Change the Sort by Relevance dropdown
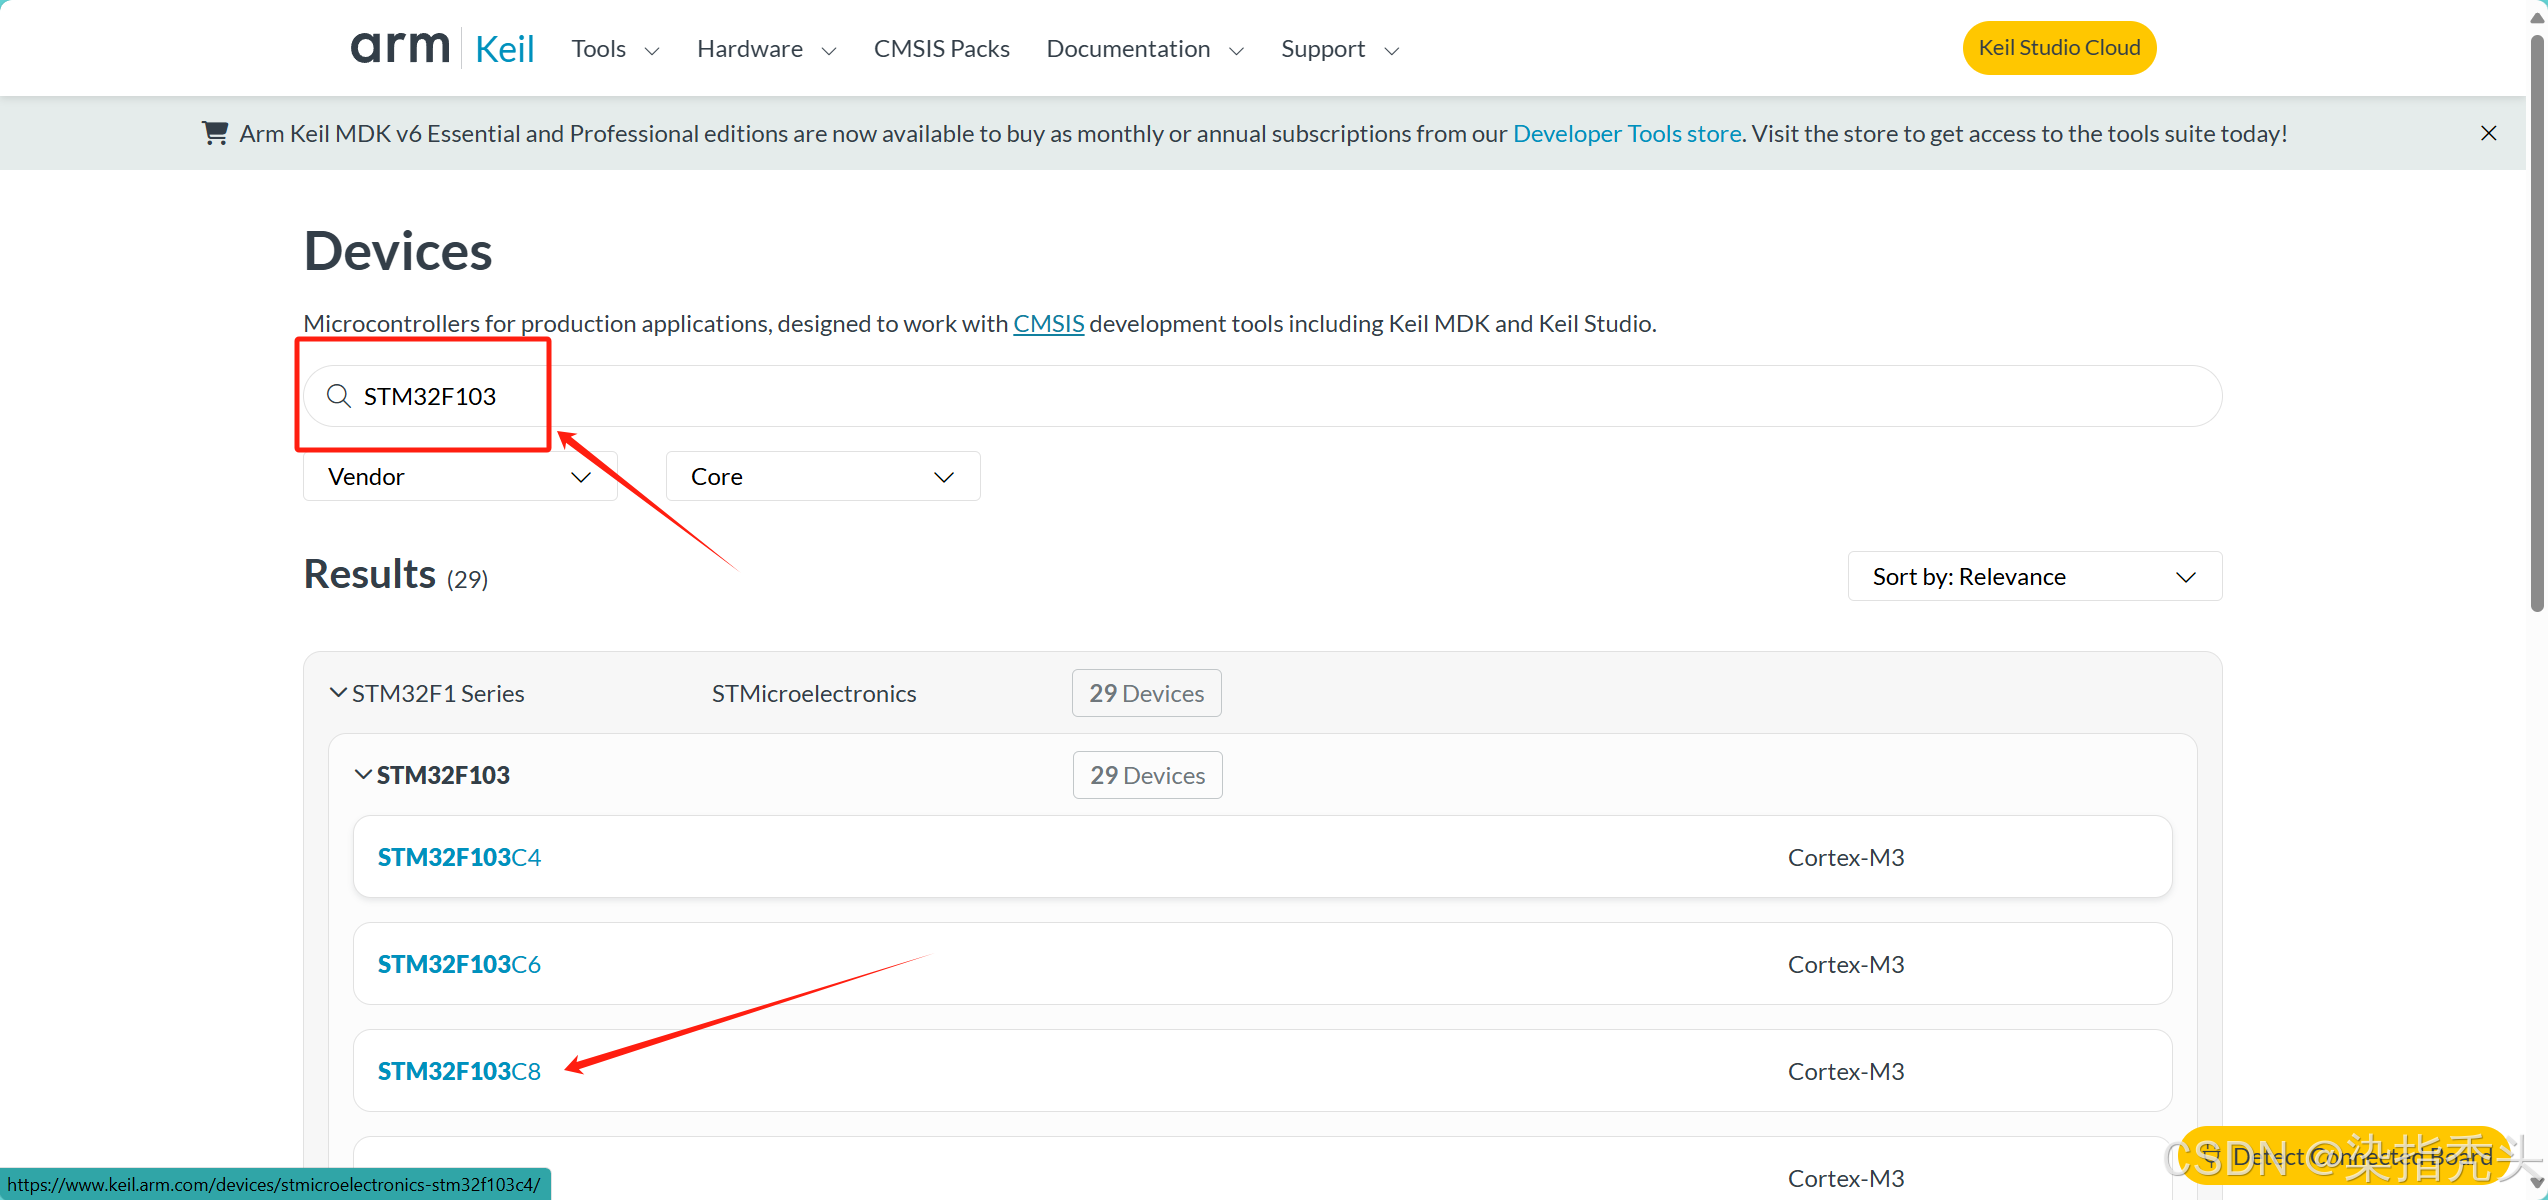 (x=2033, y=577)
